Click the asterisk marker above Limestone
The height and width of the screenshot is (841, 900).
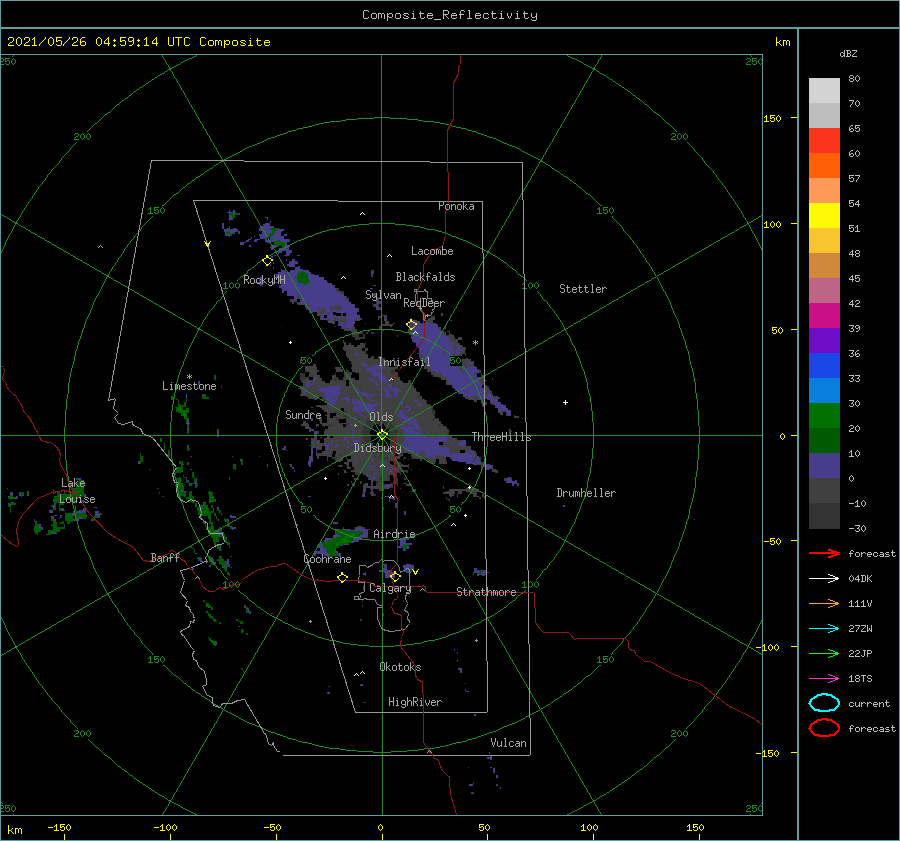pyautogui.click(x=189, y=377)
